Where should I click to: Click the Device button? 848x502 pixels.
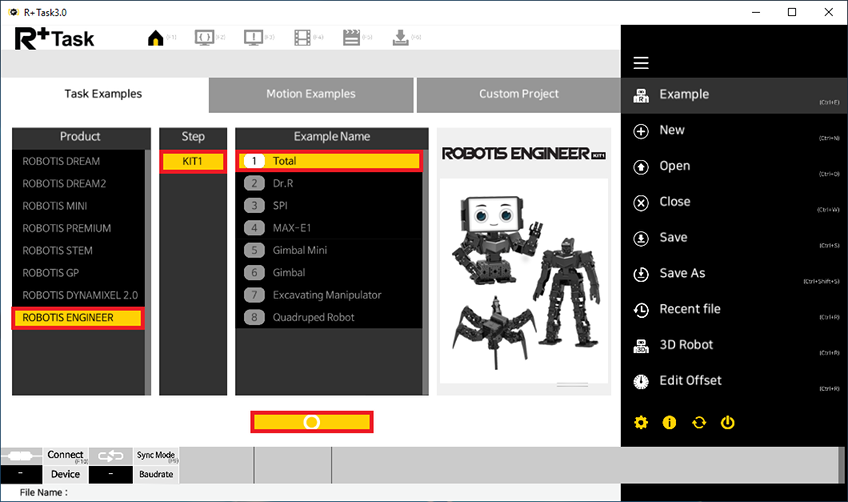(65, 474)
